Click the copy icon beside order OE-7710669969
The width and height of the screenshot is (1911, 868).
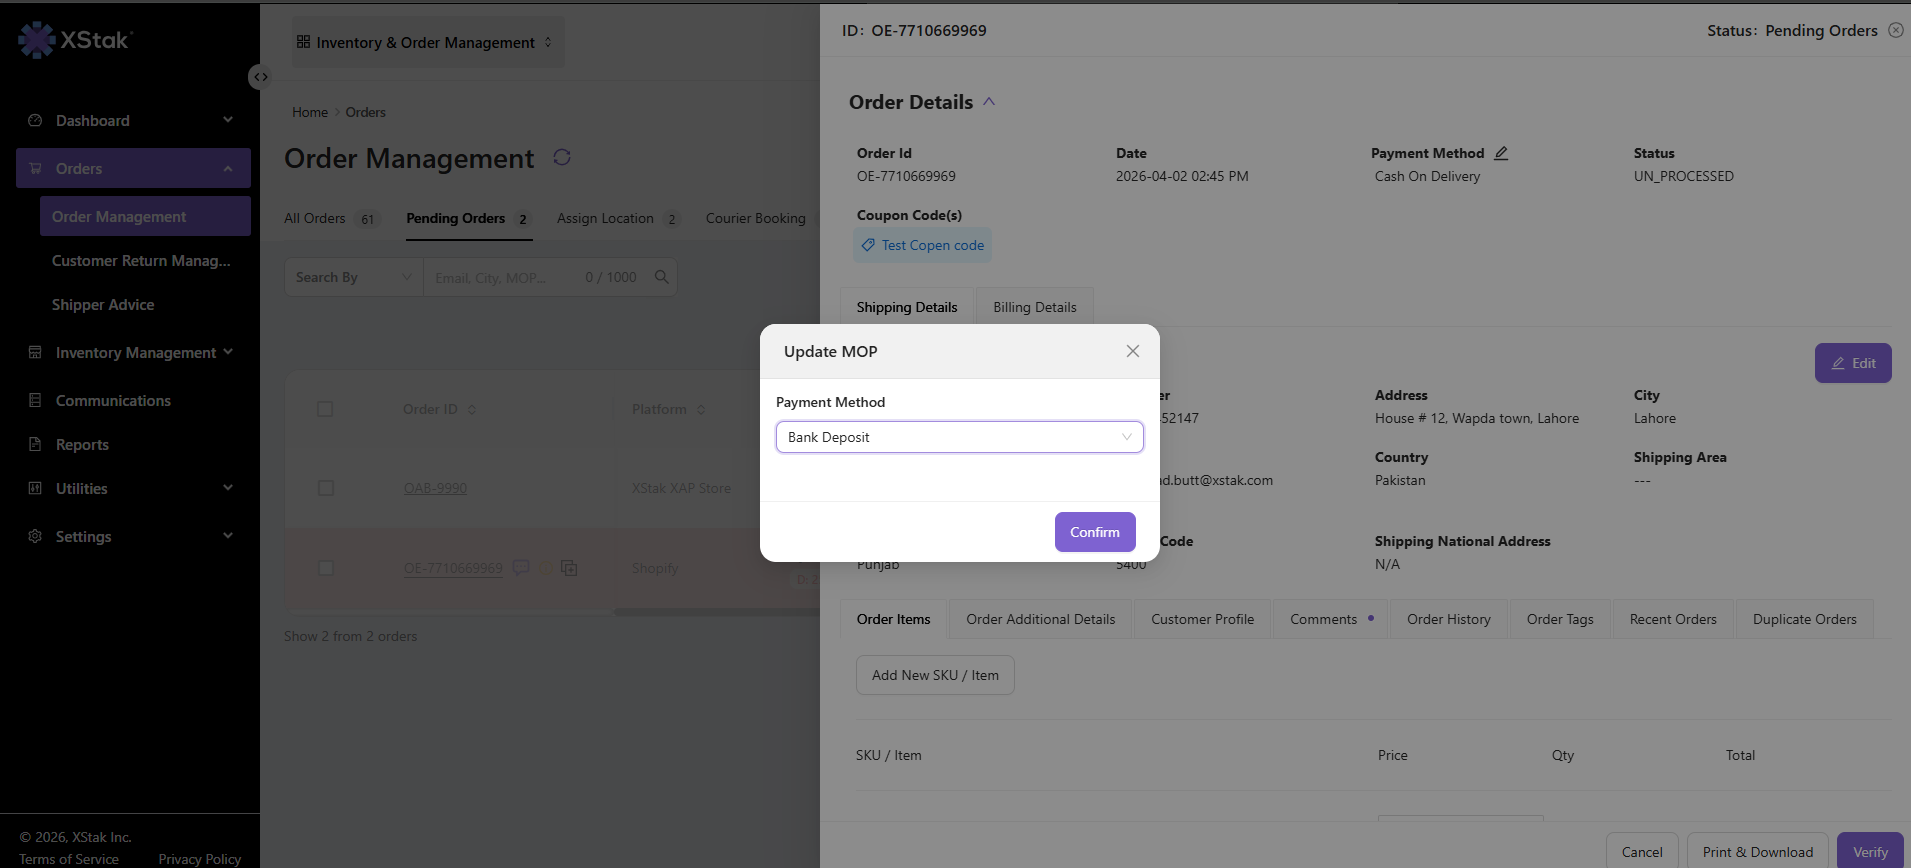click(x=569, y=568)
